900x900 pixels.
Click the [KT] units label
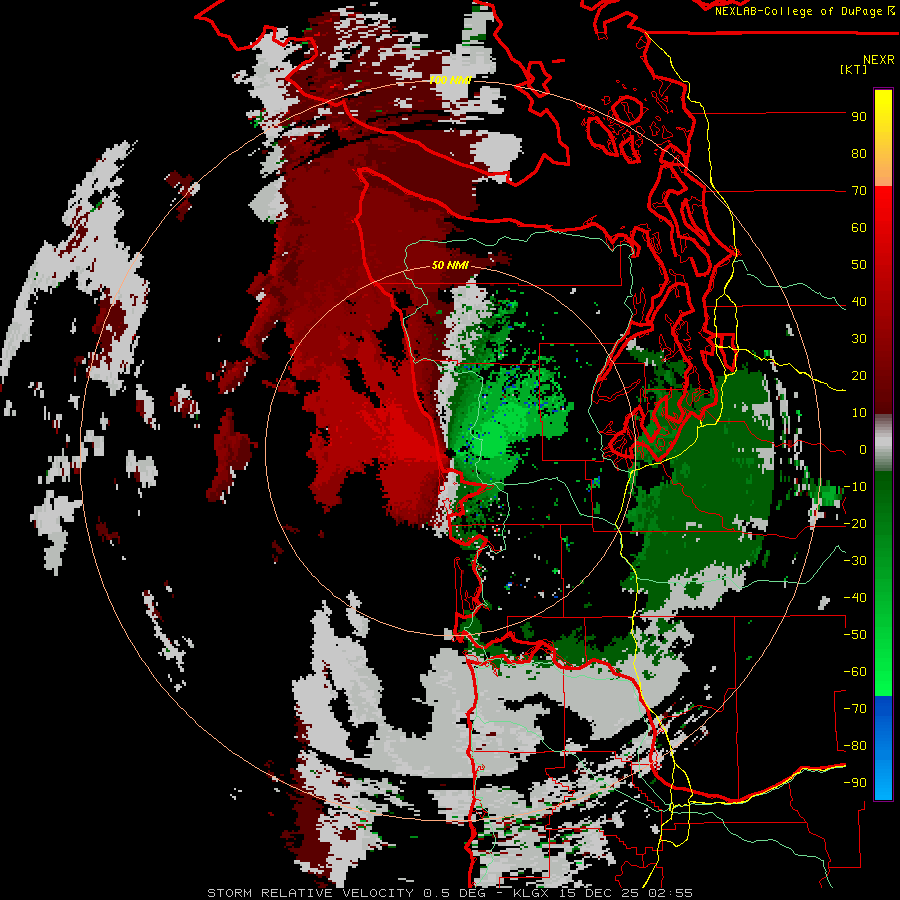[x=854, y=69]
